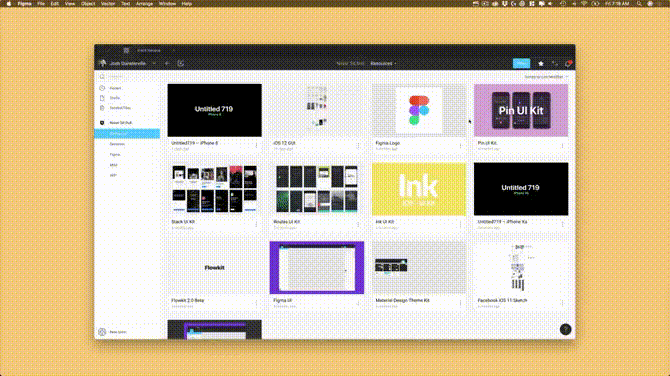Image resolution: width=670 pixels, height=376 pixels.
Task: Open the three-dot menu for Figma Logo
Action: (x=460, y=146)
